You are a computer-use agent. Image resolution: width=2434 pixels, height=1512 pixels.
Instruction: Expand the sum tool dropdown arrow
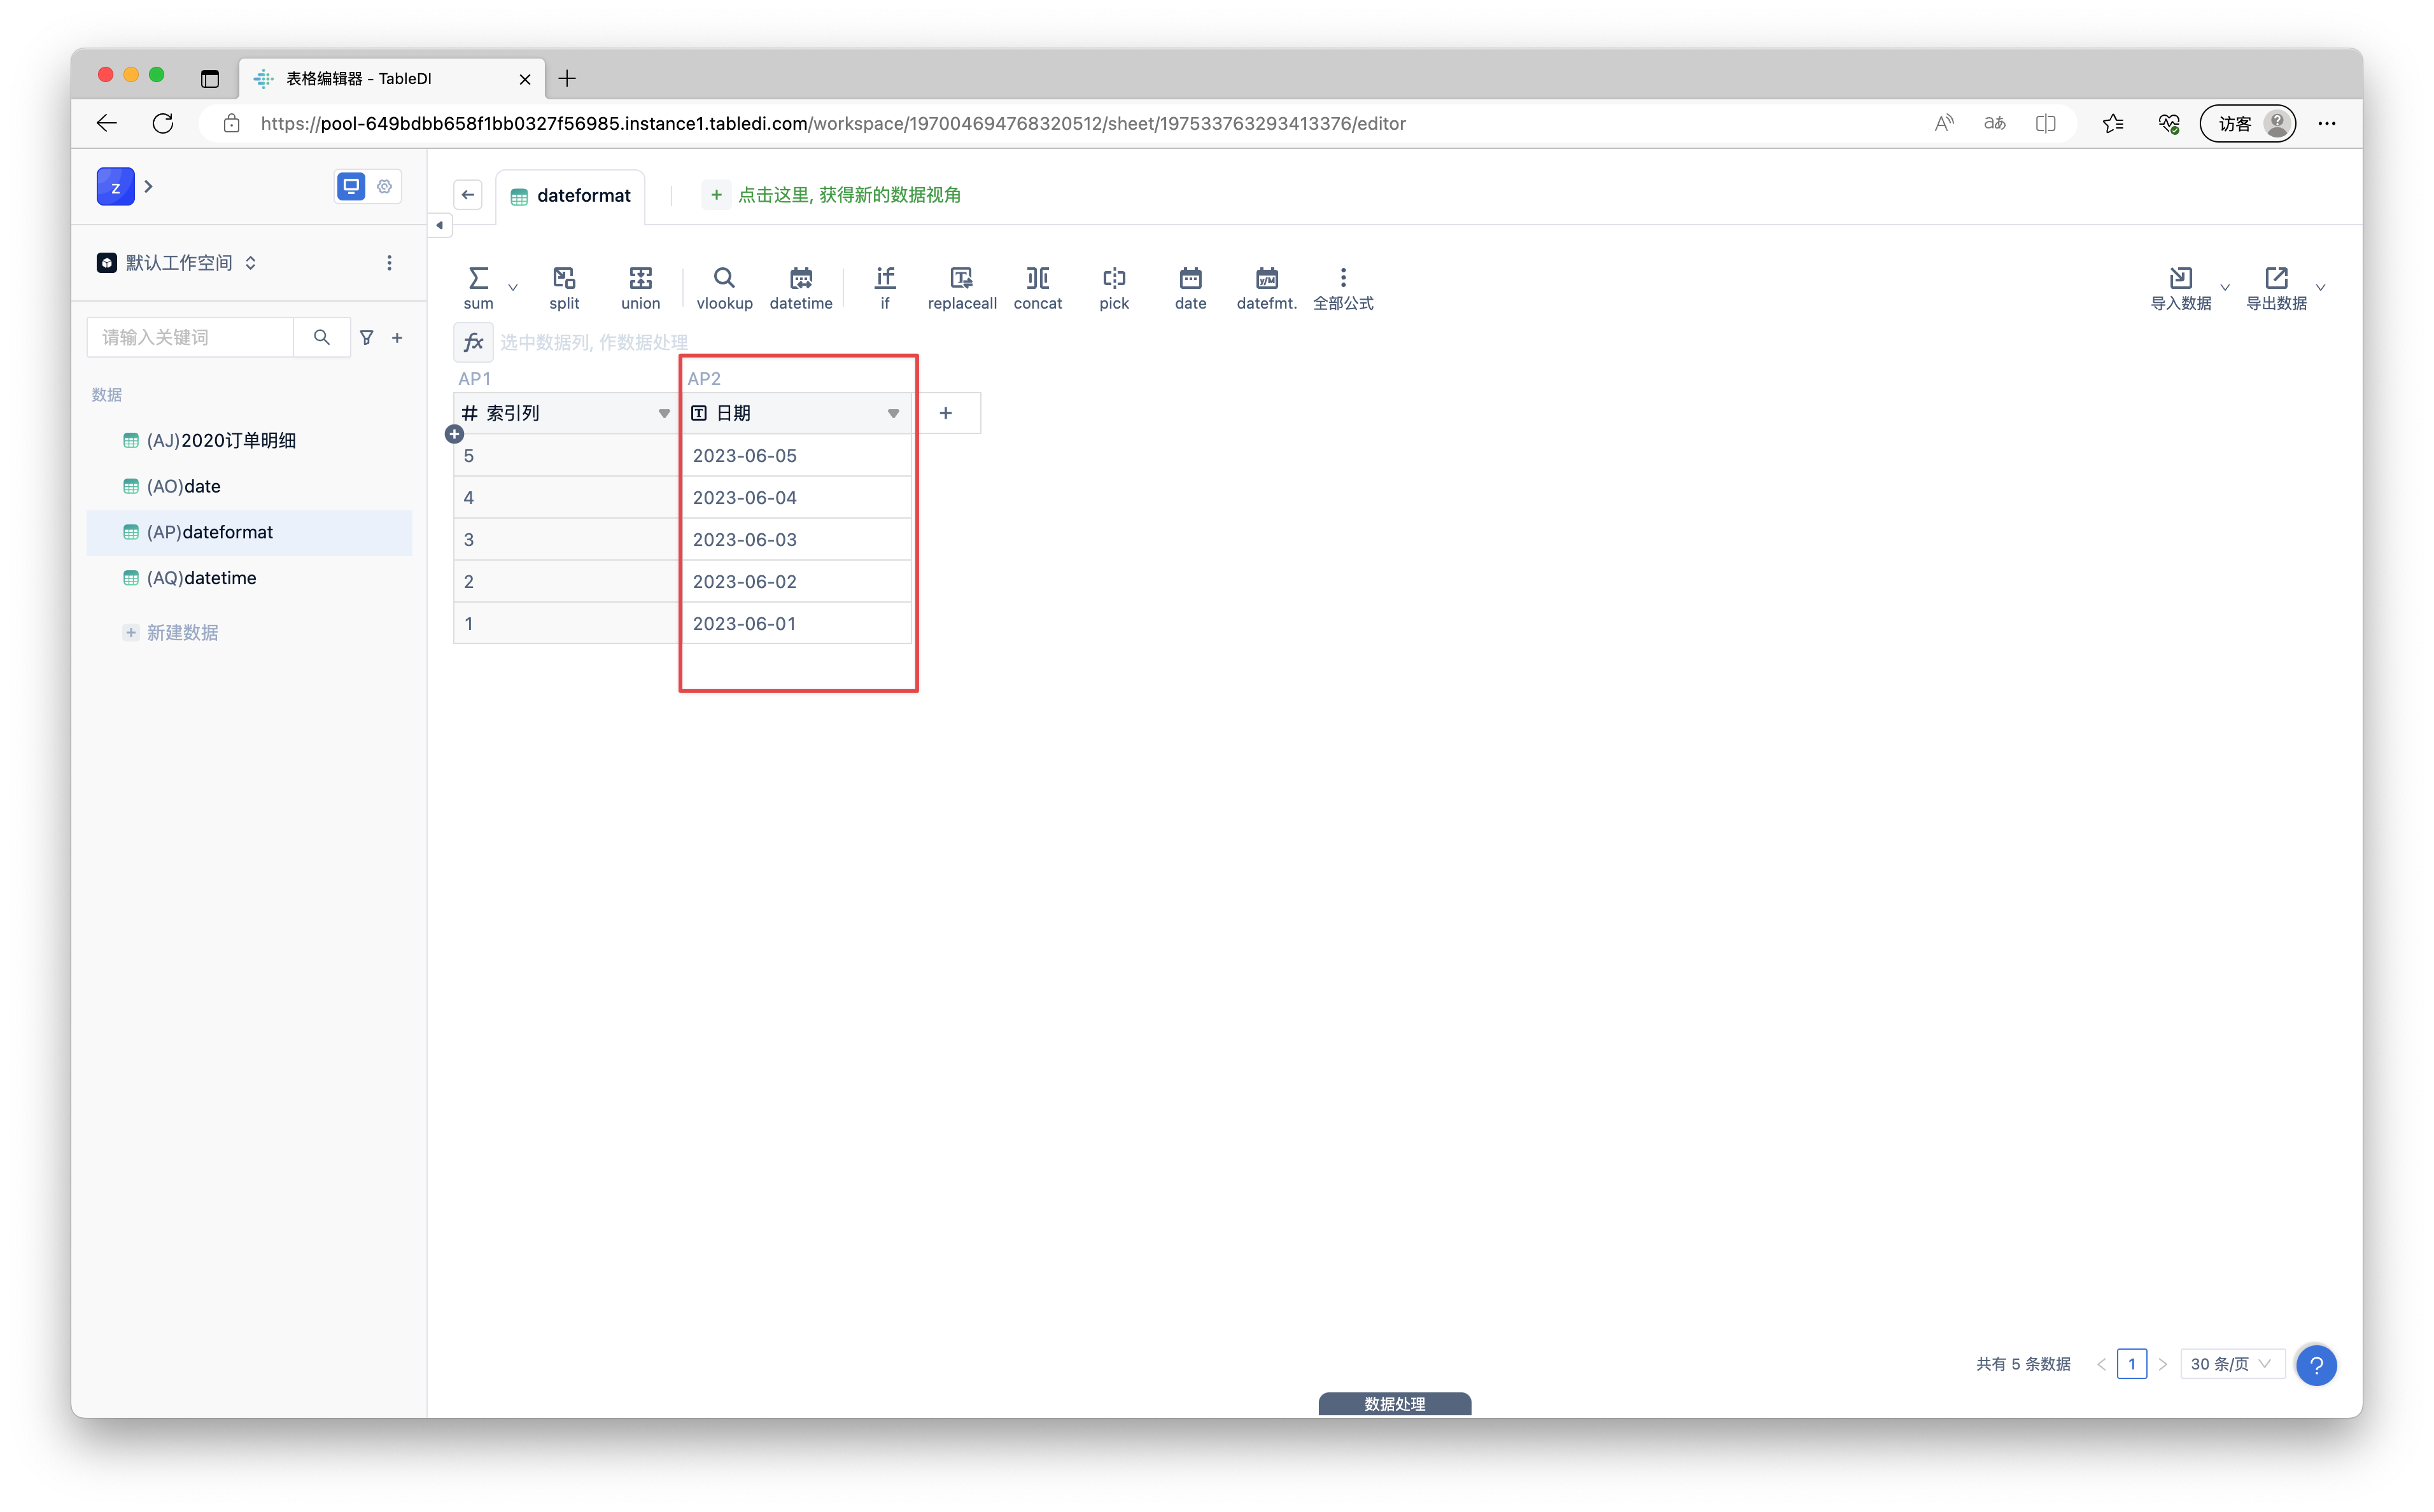513,288
